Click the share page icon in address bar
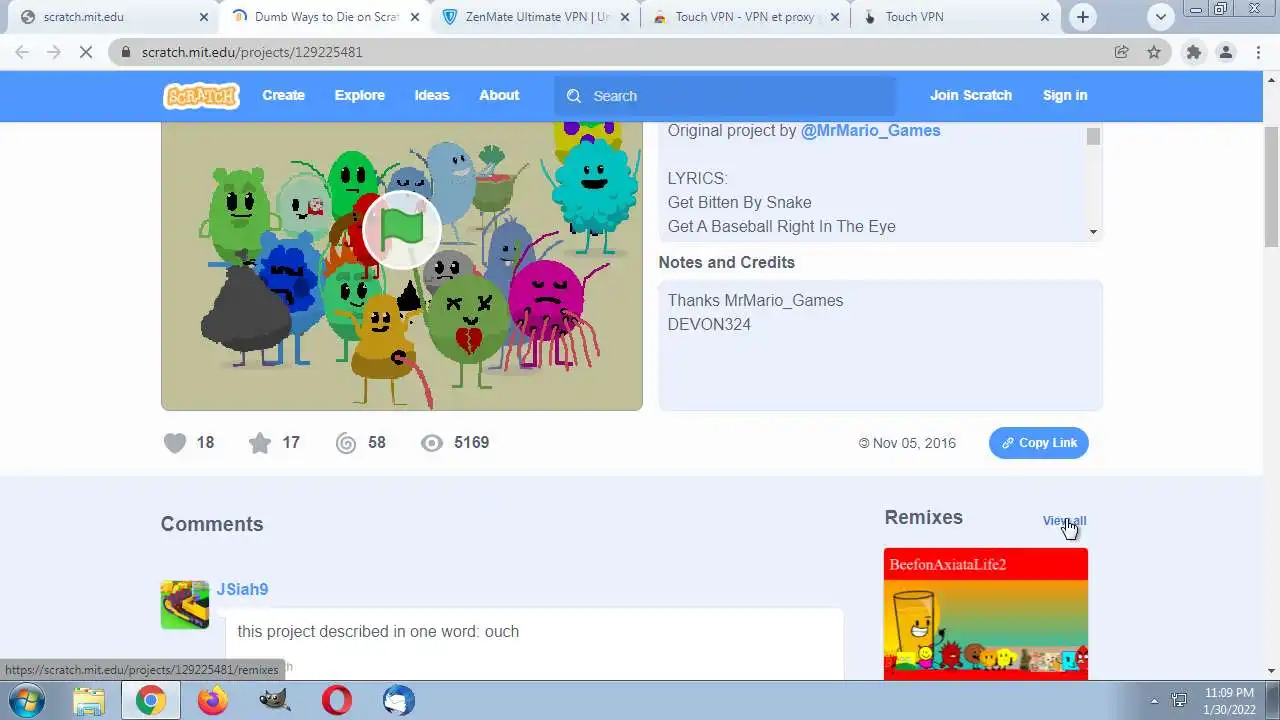Screen dimensions: 1280x720 1122,52
